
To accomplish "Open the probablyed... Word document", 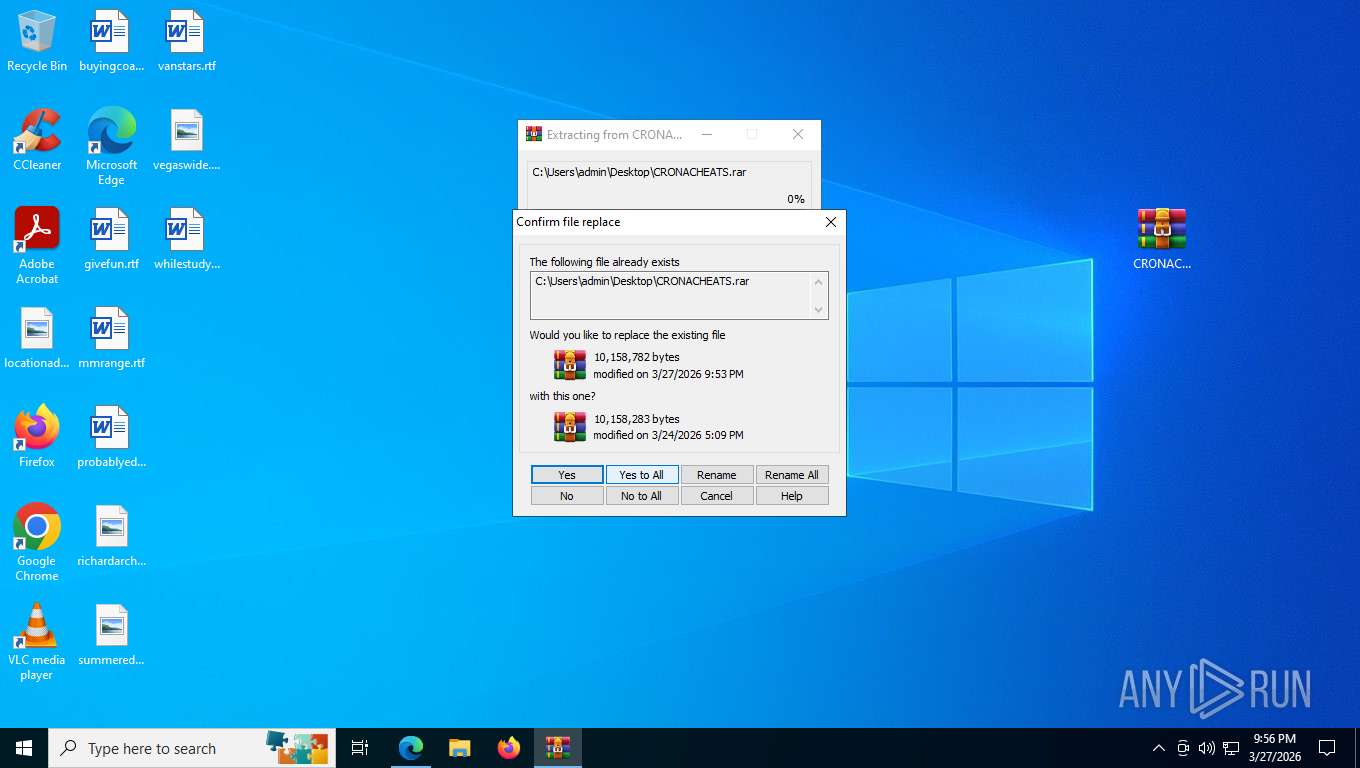I will (x=111, y=437).
